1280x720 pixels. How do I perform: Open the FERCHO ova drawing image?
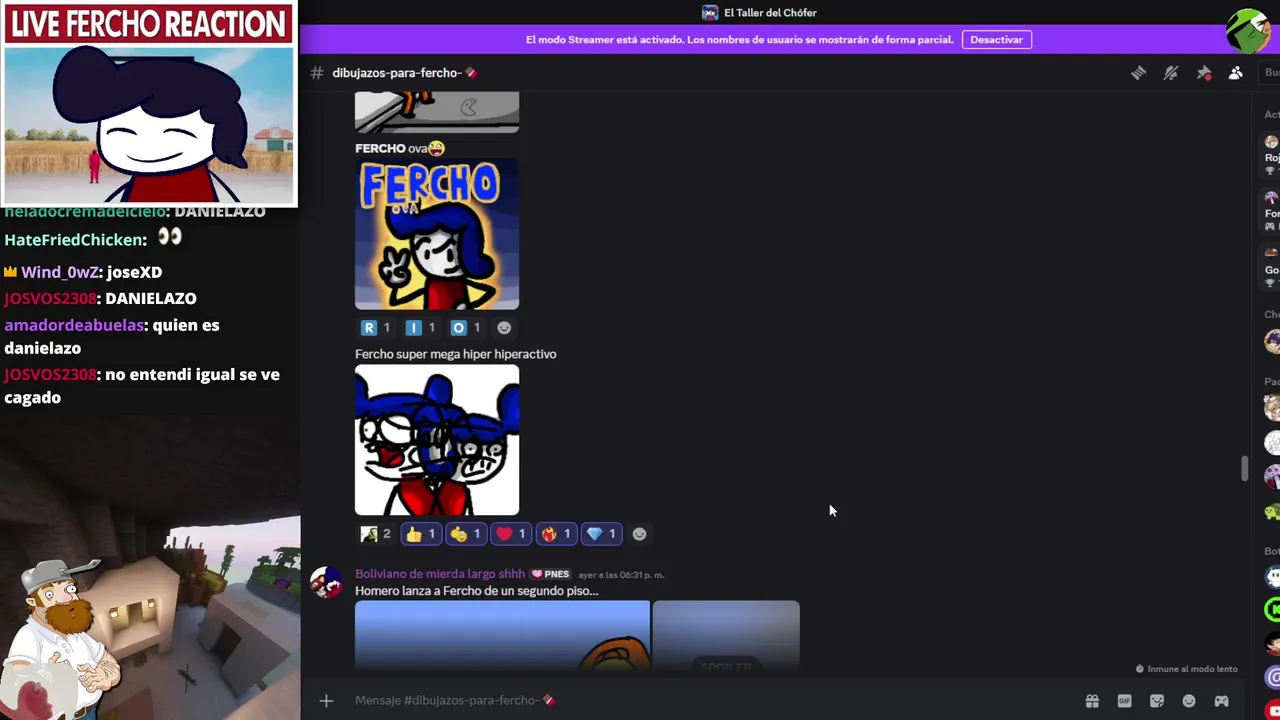(437, 234)
